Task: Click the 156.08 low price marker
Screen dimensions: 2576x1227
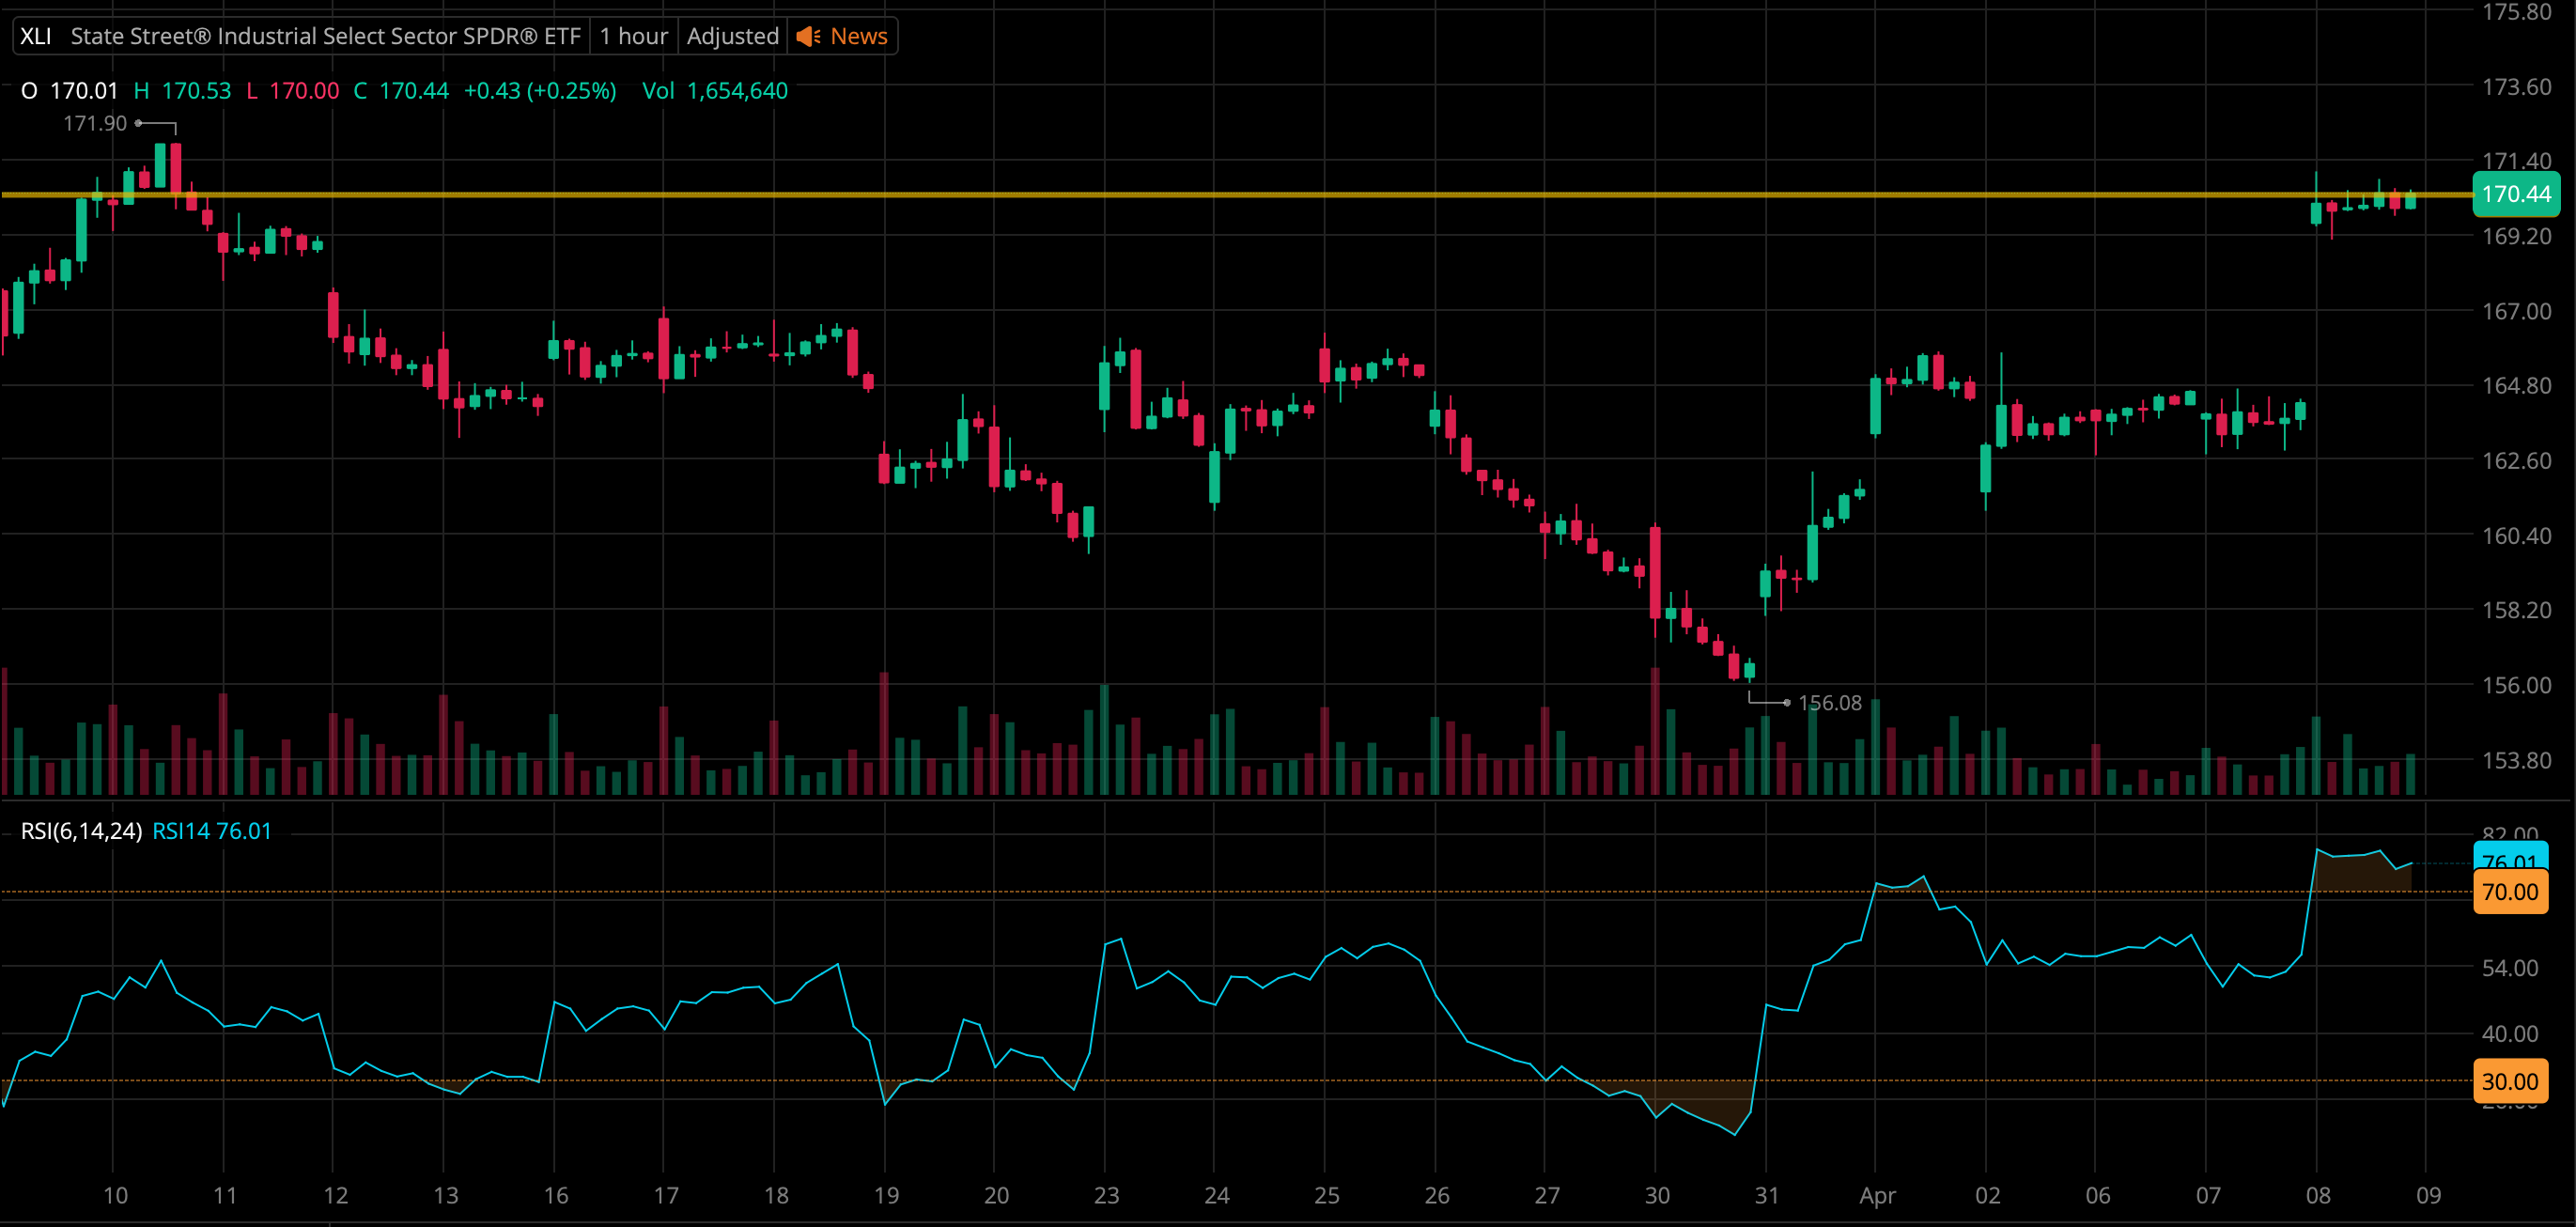Action: click(x=1829, y=703)
